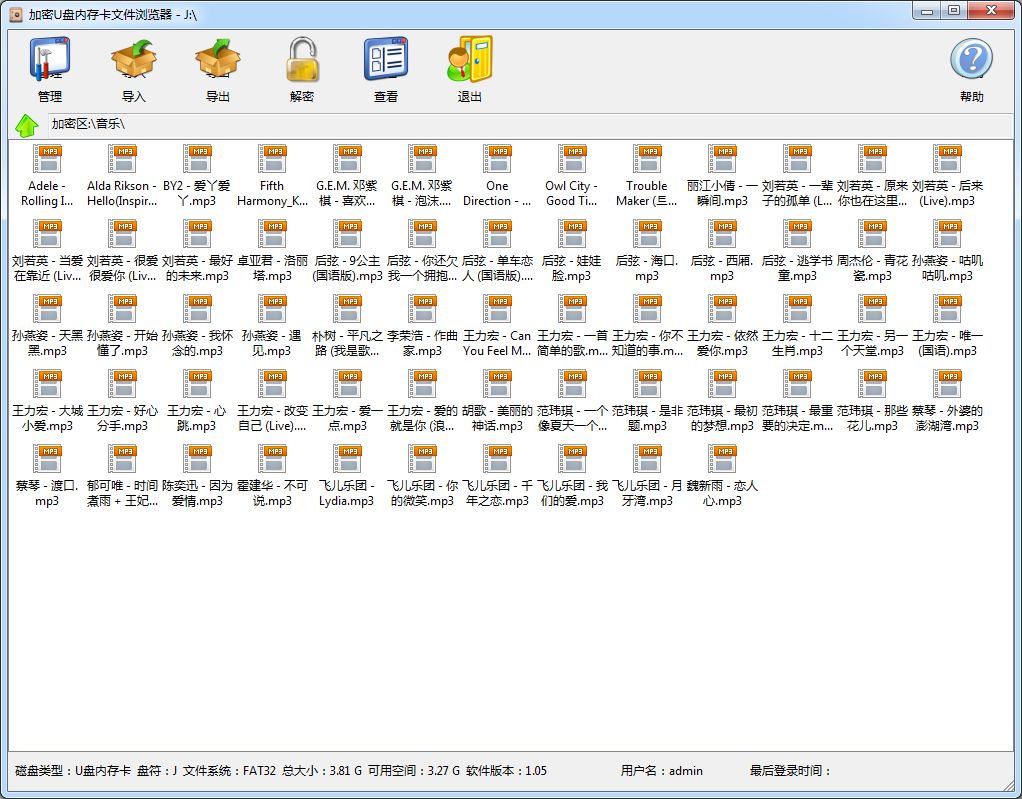Select 郁可唯 - 时间煮雨 mp3 file
Image resolution: width=1022 pixels, height=799 pixels.
click(x=123, y=476)
